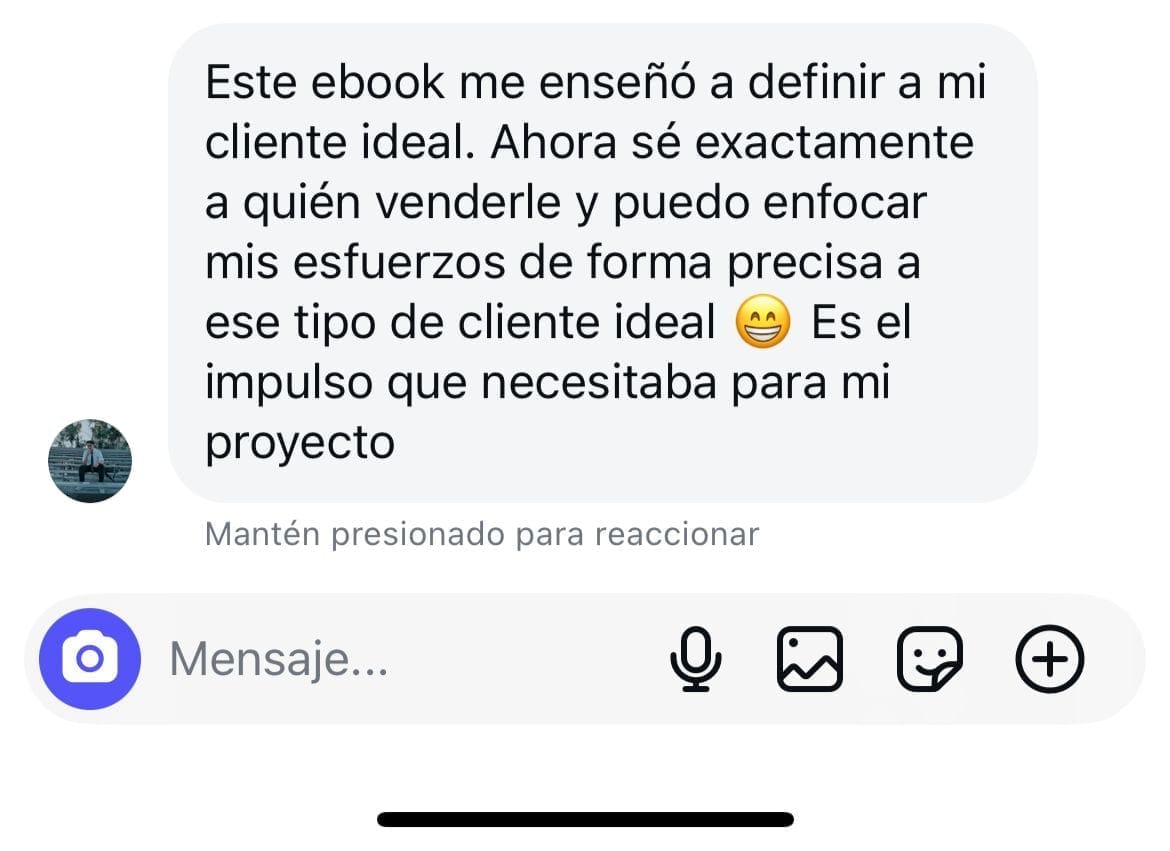Click the word 'esfuerzos' in the bubble

[x=398, y=262]
